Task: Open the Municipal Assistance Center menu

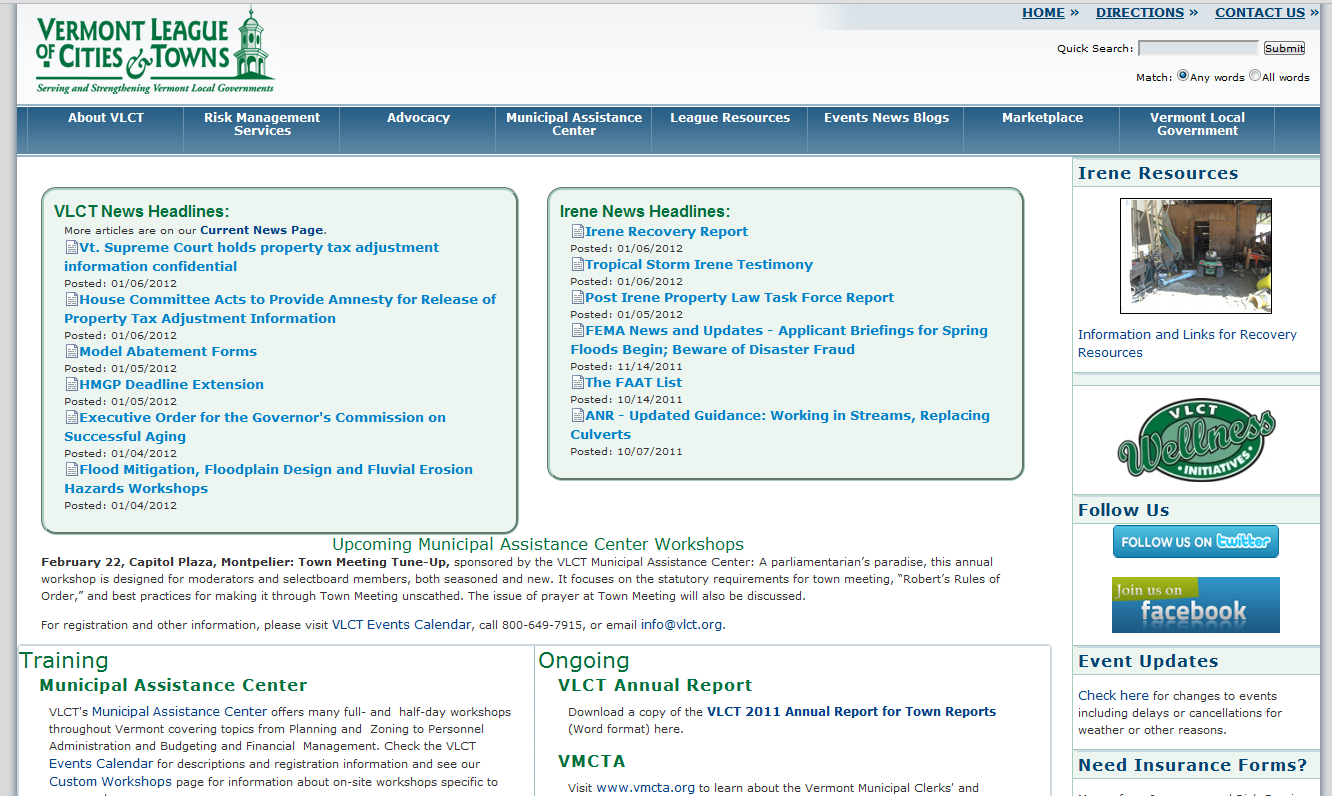Action: pyautogui.click(x=574, y=124)
